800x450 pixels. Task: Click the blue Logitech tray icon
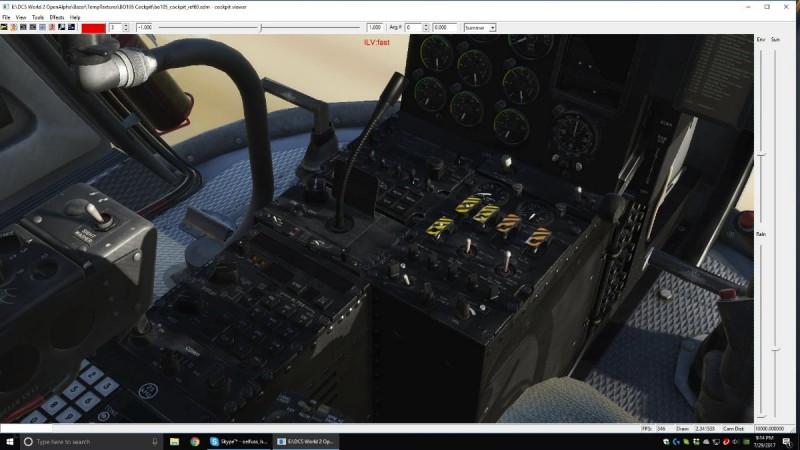(676, 442)
